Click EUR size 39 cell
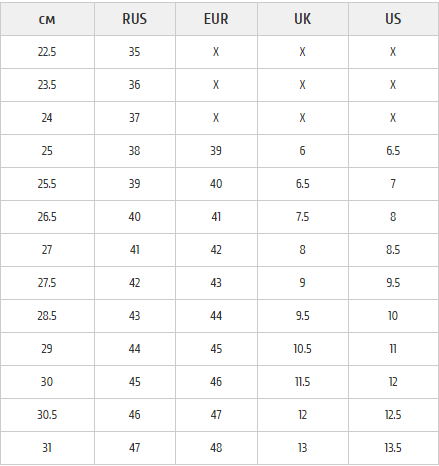439x466 pixels. 216,151
